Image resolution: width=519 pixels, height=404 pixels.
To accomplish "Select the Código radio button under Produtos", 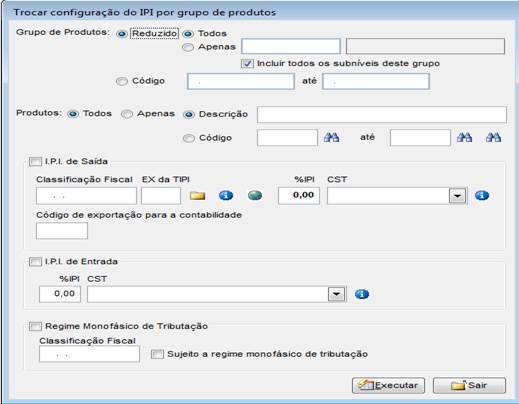I will (x=189, y=138).
